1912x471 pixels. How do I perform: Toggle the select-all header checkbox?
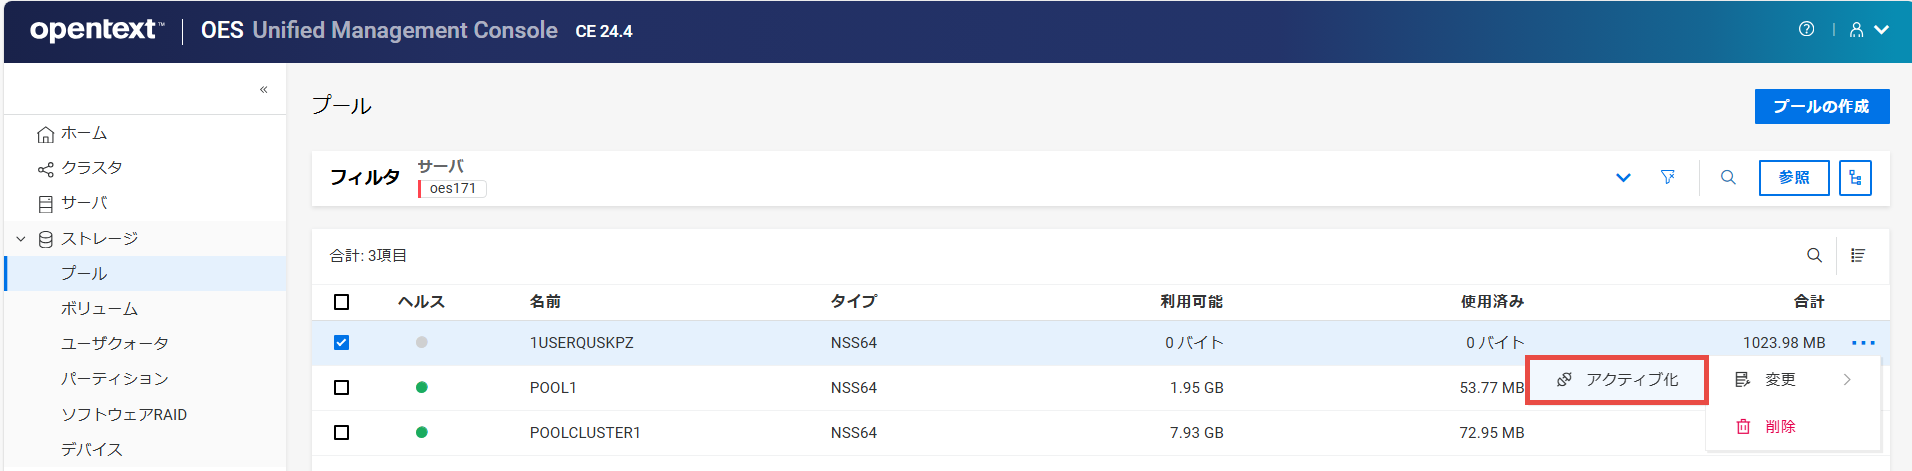tap(342, 302)
